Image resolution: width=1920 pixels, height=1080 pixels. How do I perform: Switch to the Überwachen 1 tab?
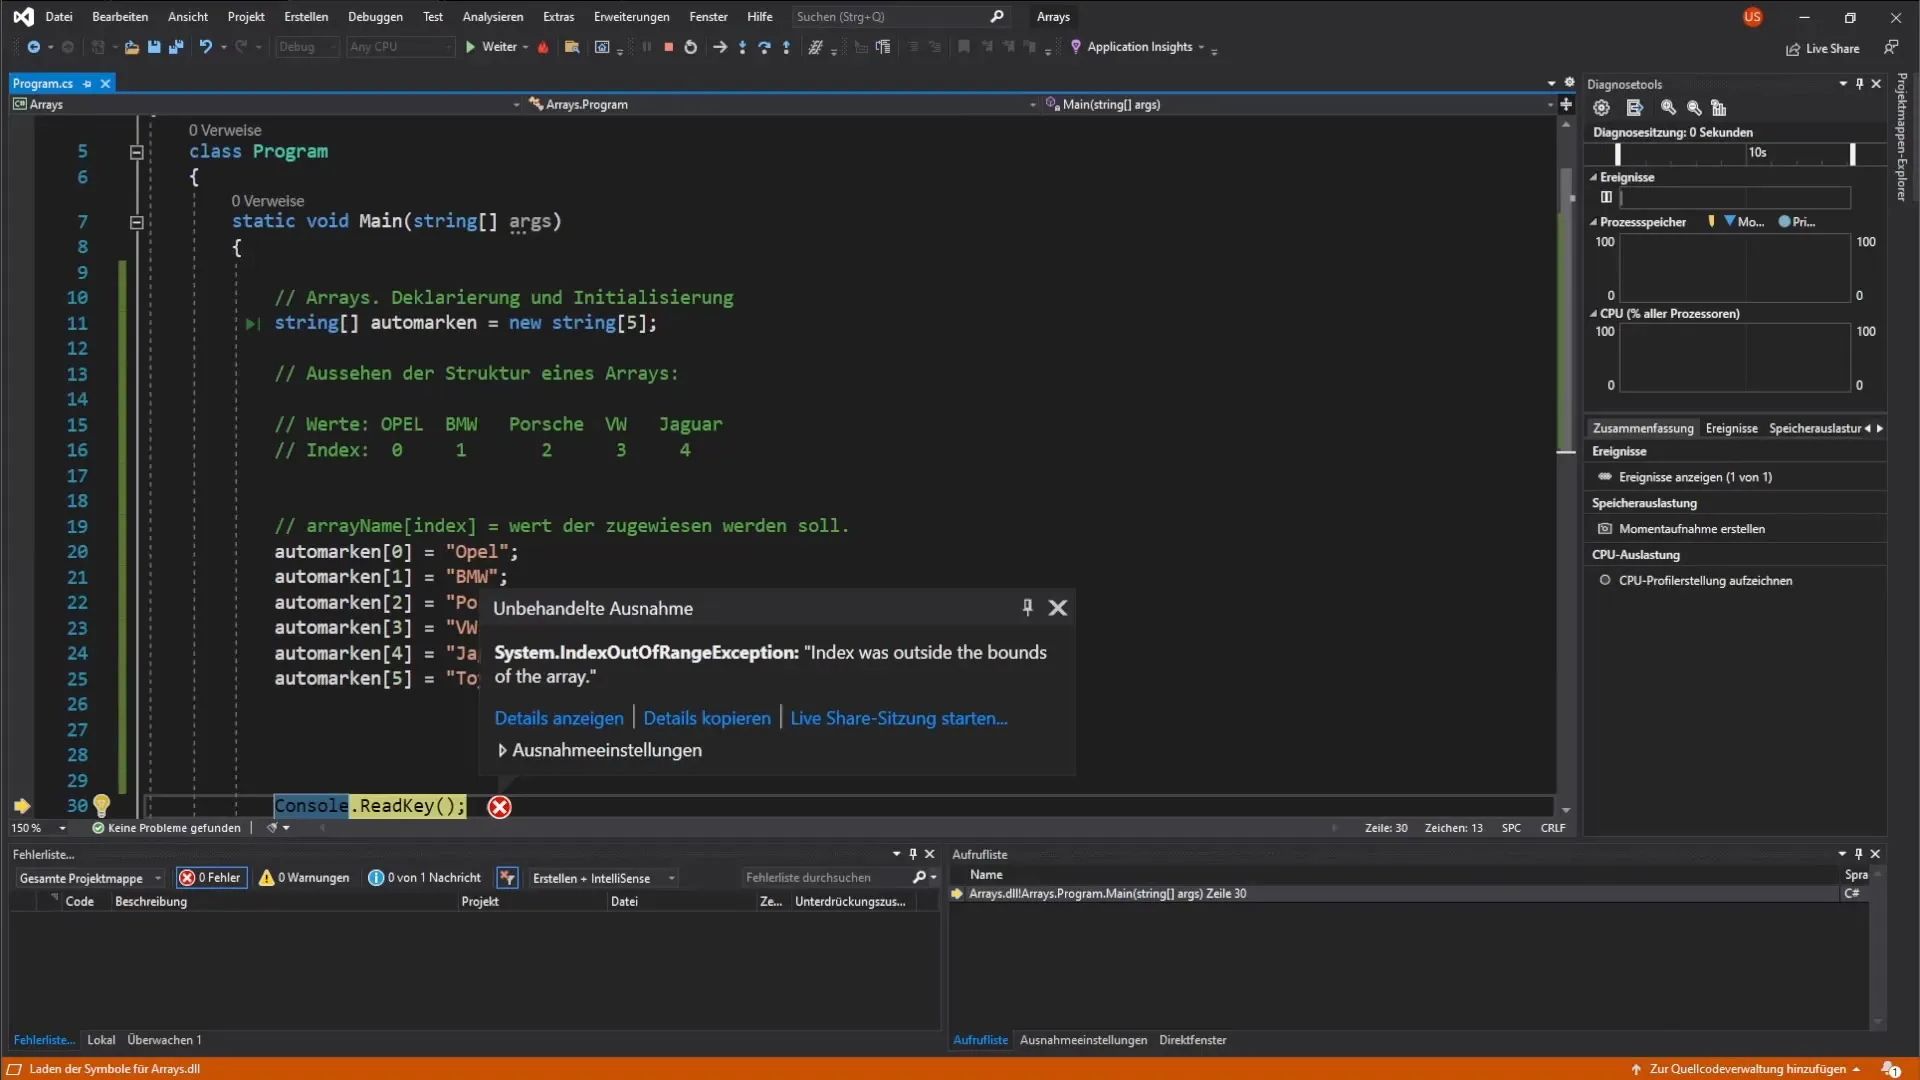(x=164, y=1040)
